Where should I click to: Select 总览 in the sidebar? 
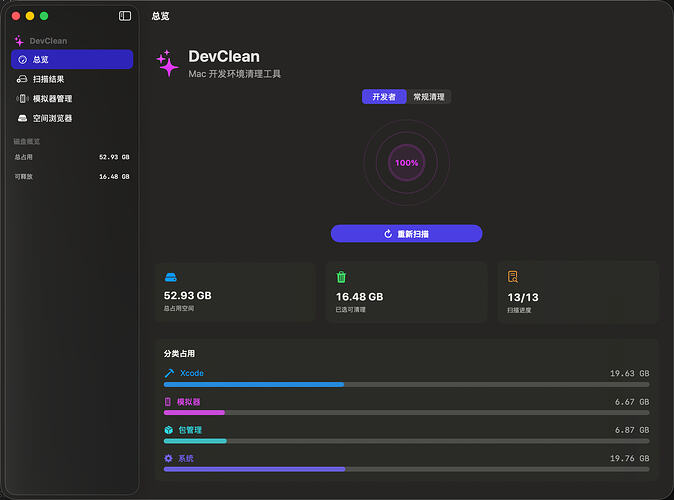pyautogui.click(x=72, y=59)
